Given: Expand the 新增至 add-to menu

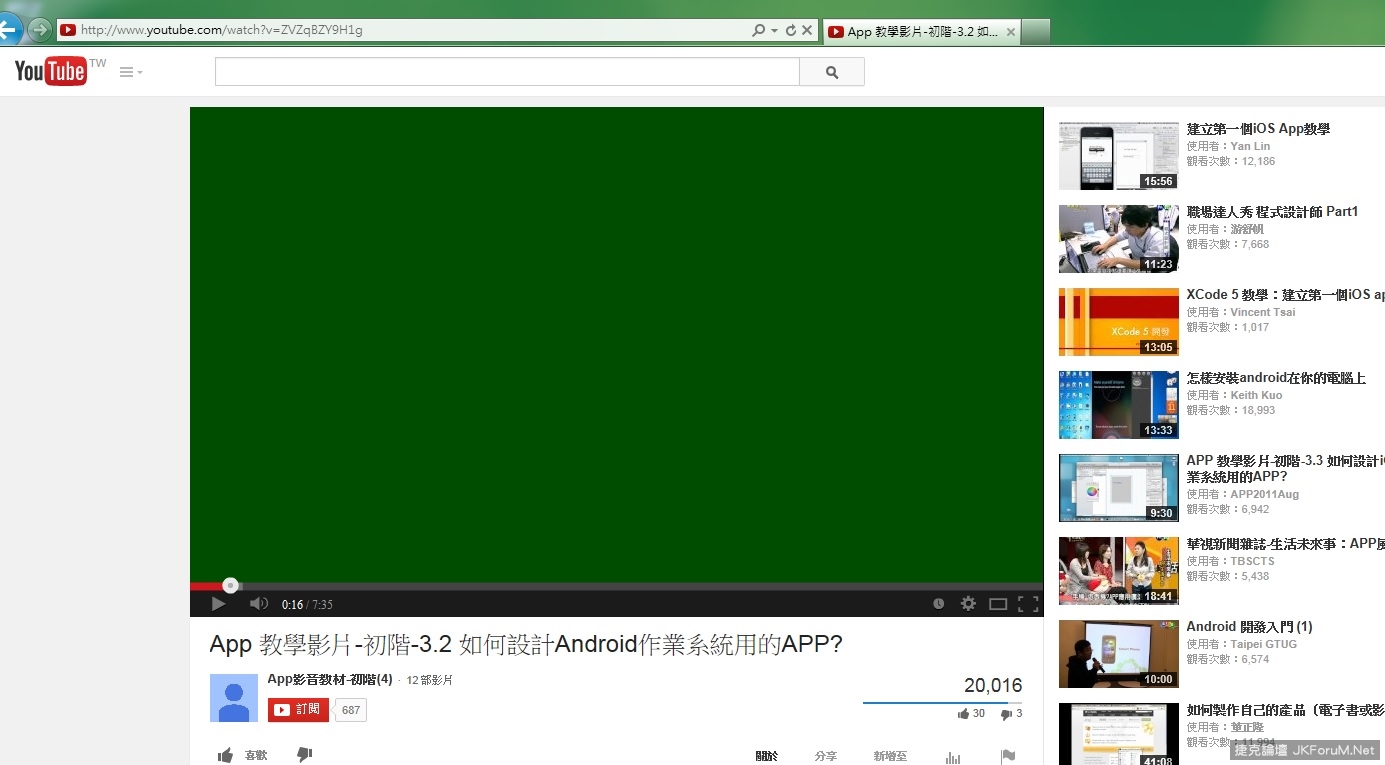Looking at the screenshot, I should click(890, 756).
